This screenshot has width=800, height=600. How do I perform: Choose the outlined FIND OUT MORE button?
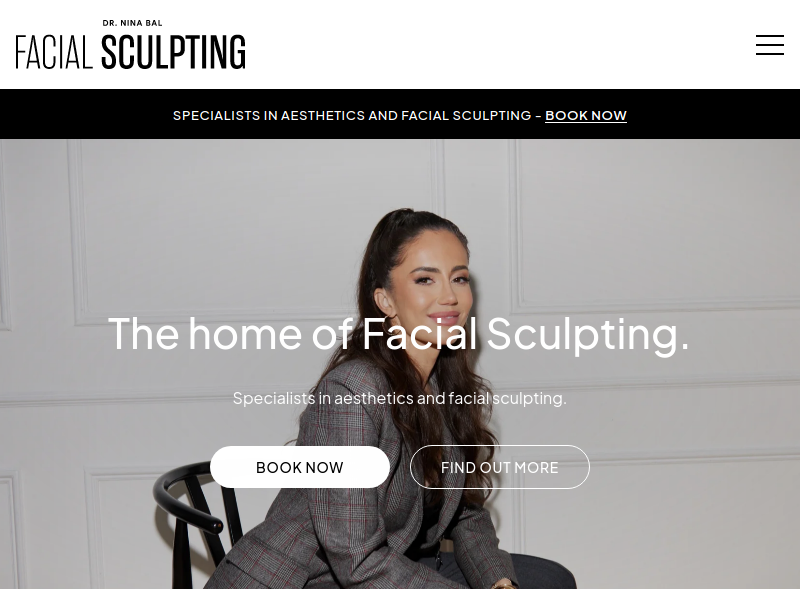[499, 467]
